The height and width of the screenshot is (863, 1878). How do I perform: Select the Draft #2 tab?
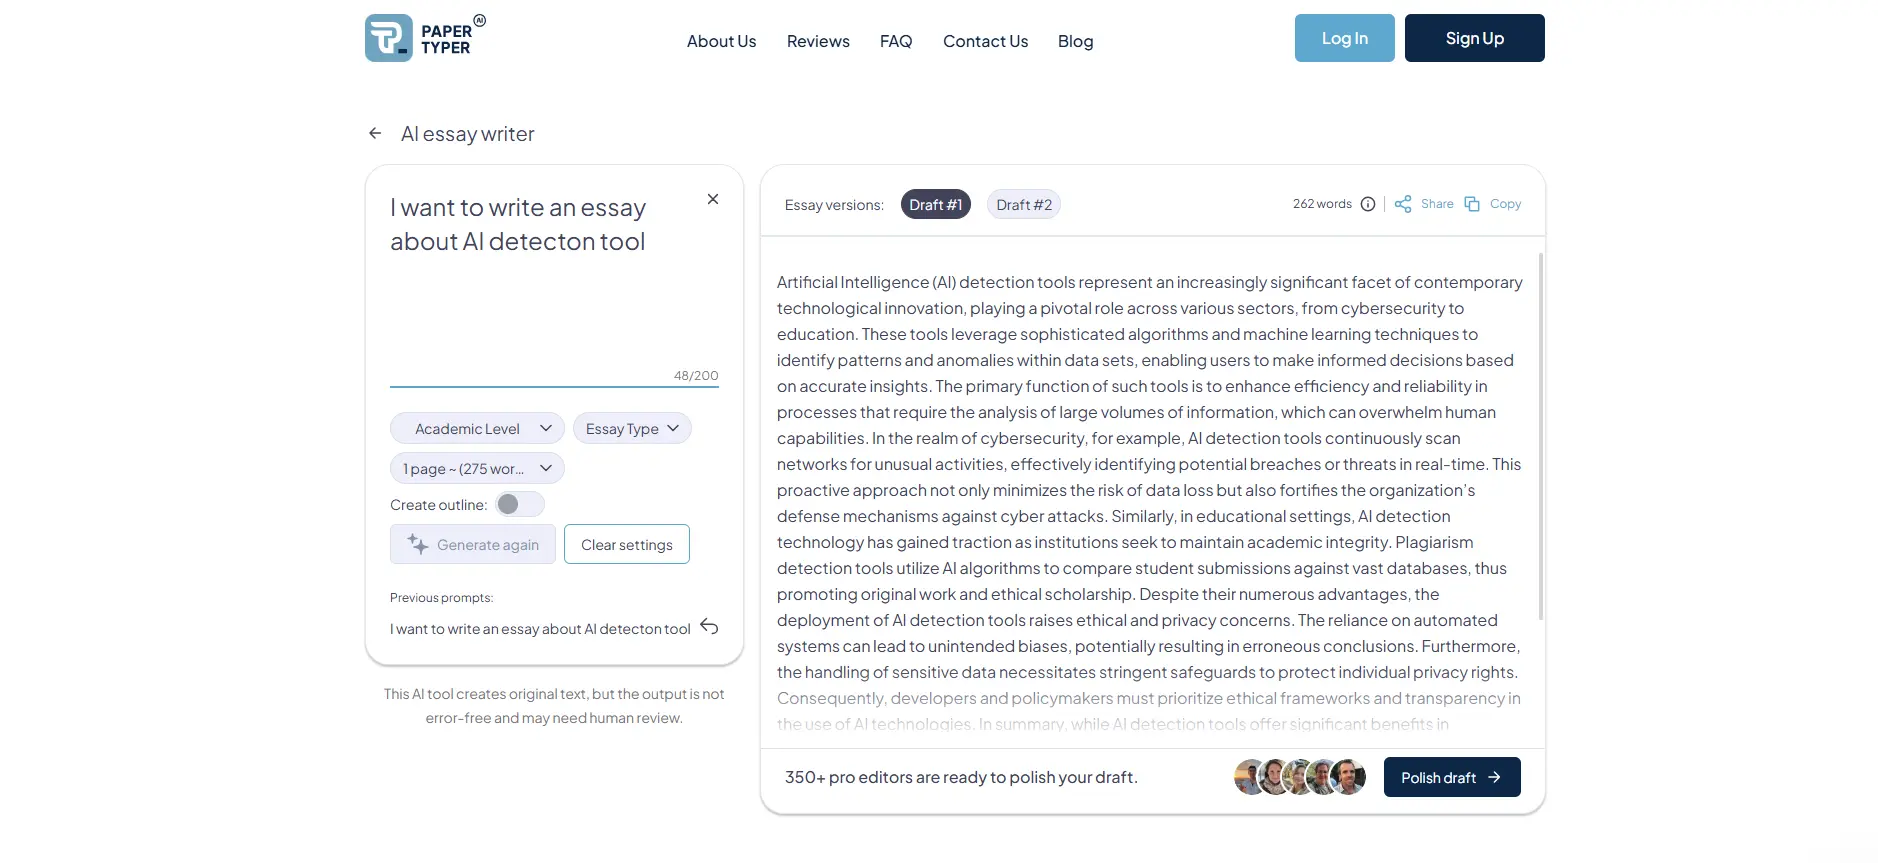[x=1024, y=204]
